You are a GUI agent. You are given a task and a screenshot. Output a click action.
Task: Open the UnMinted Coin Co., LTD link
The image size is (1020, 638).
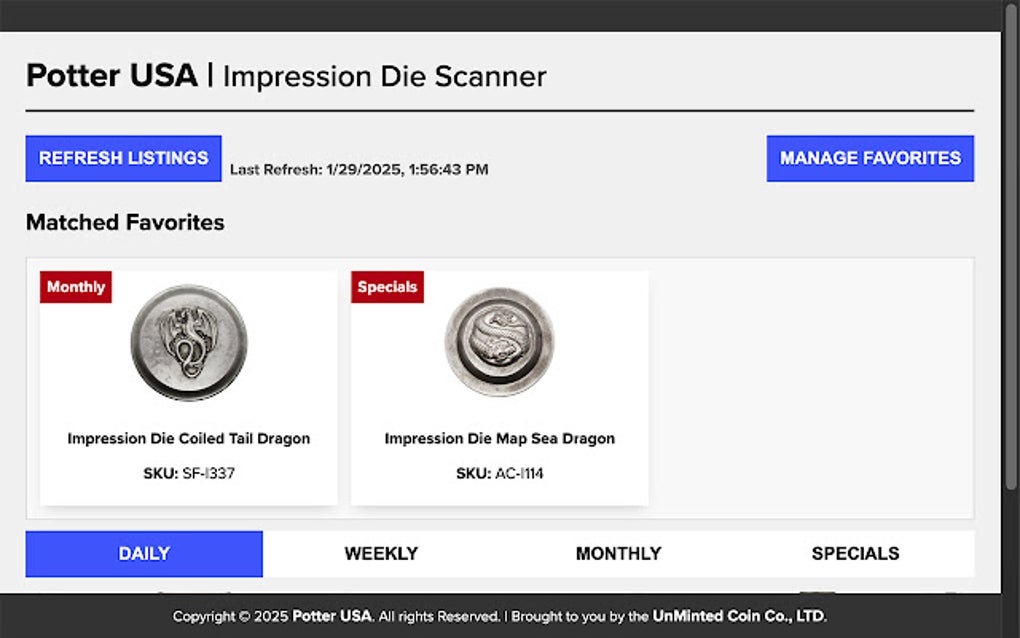[x=739, y=616]
